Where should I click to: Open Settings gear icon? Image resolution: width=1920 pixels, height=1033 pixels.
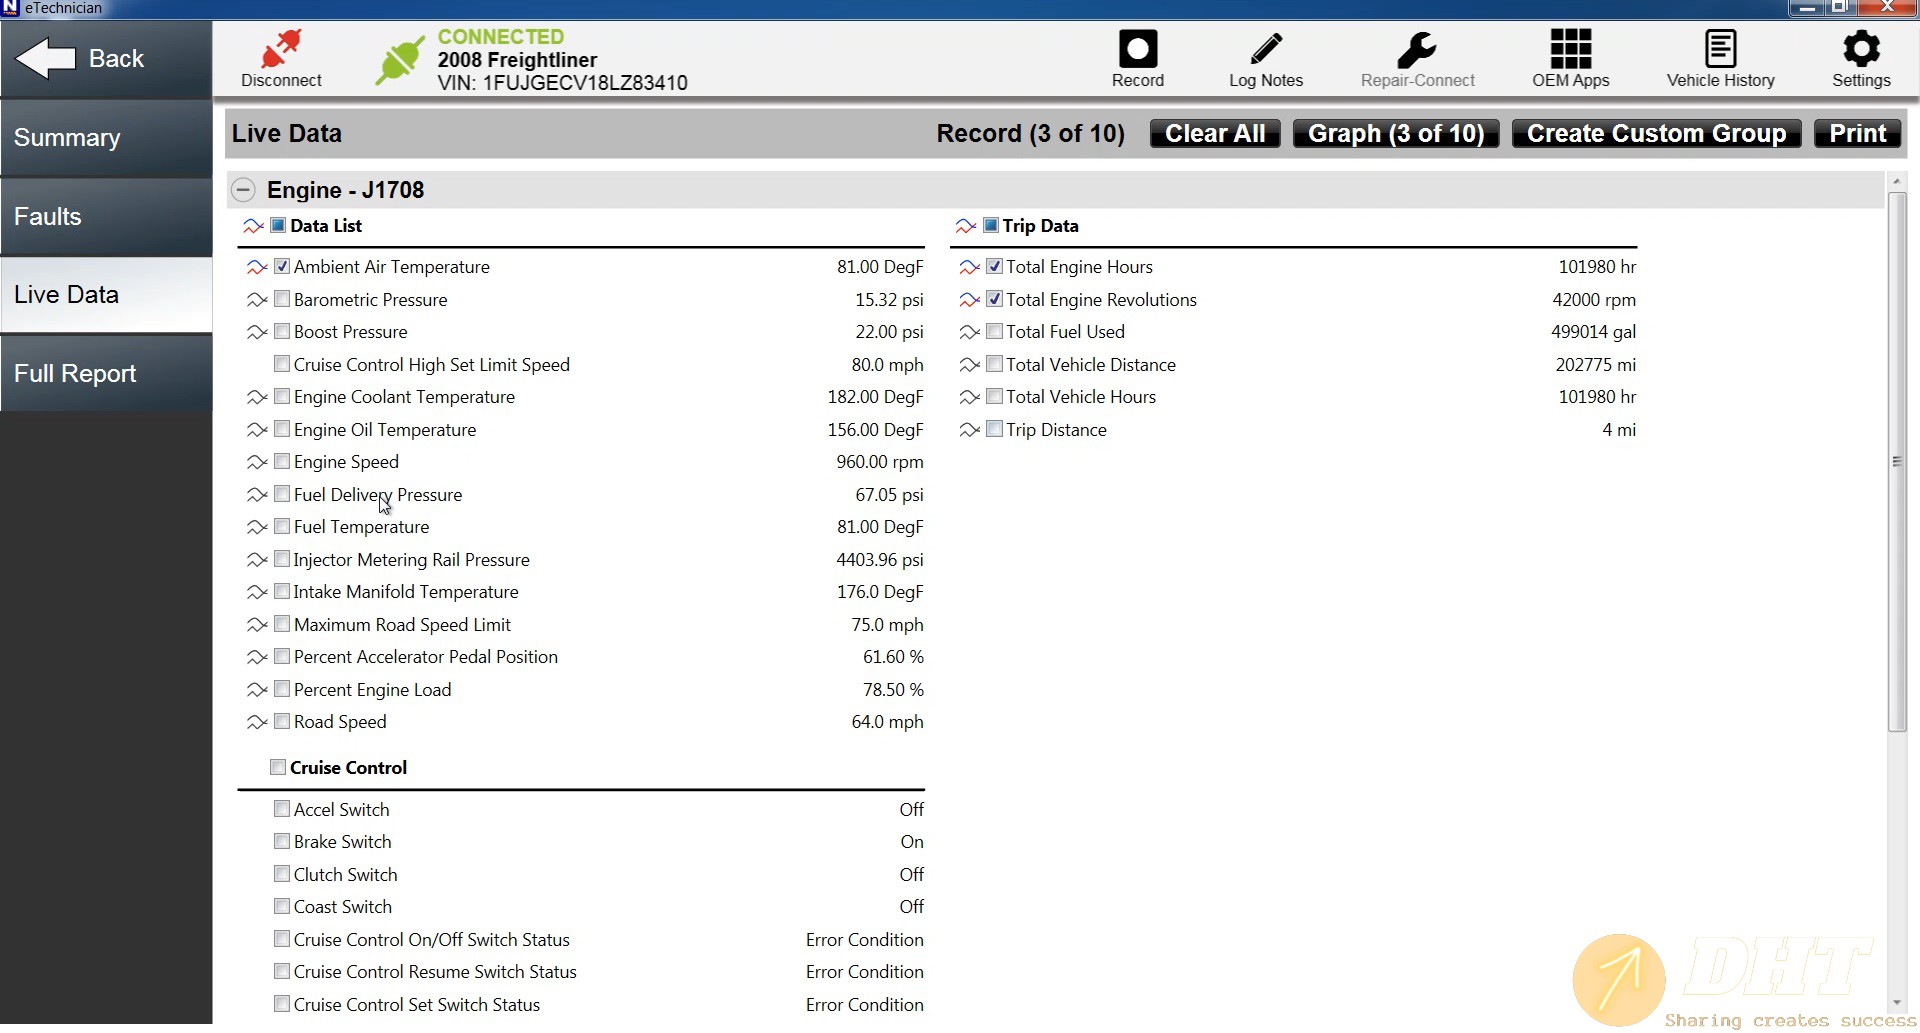(x=1860, y=50)
